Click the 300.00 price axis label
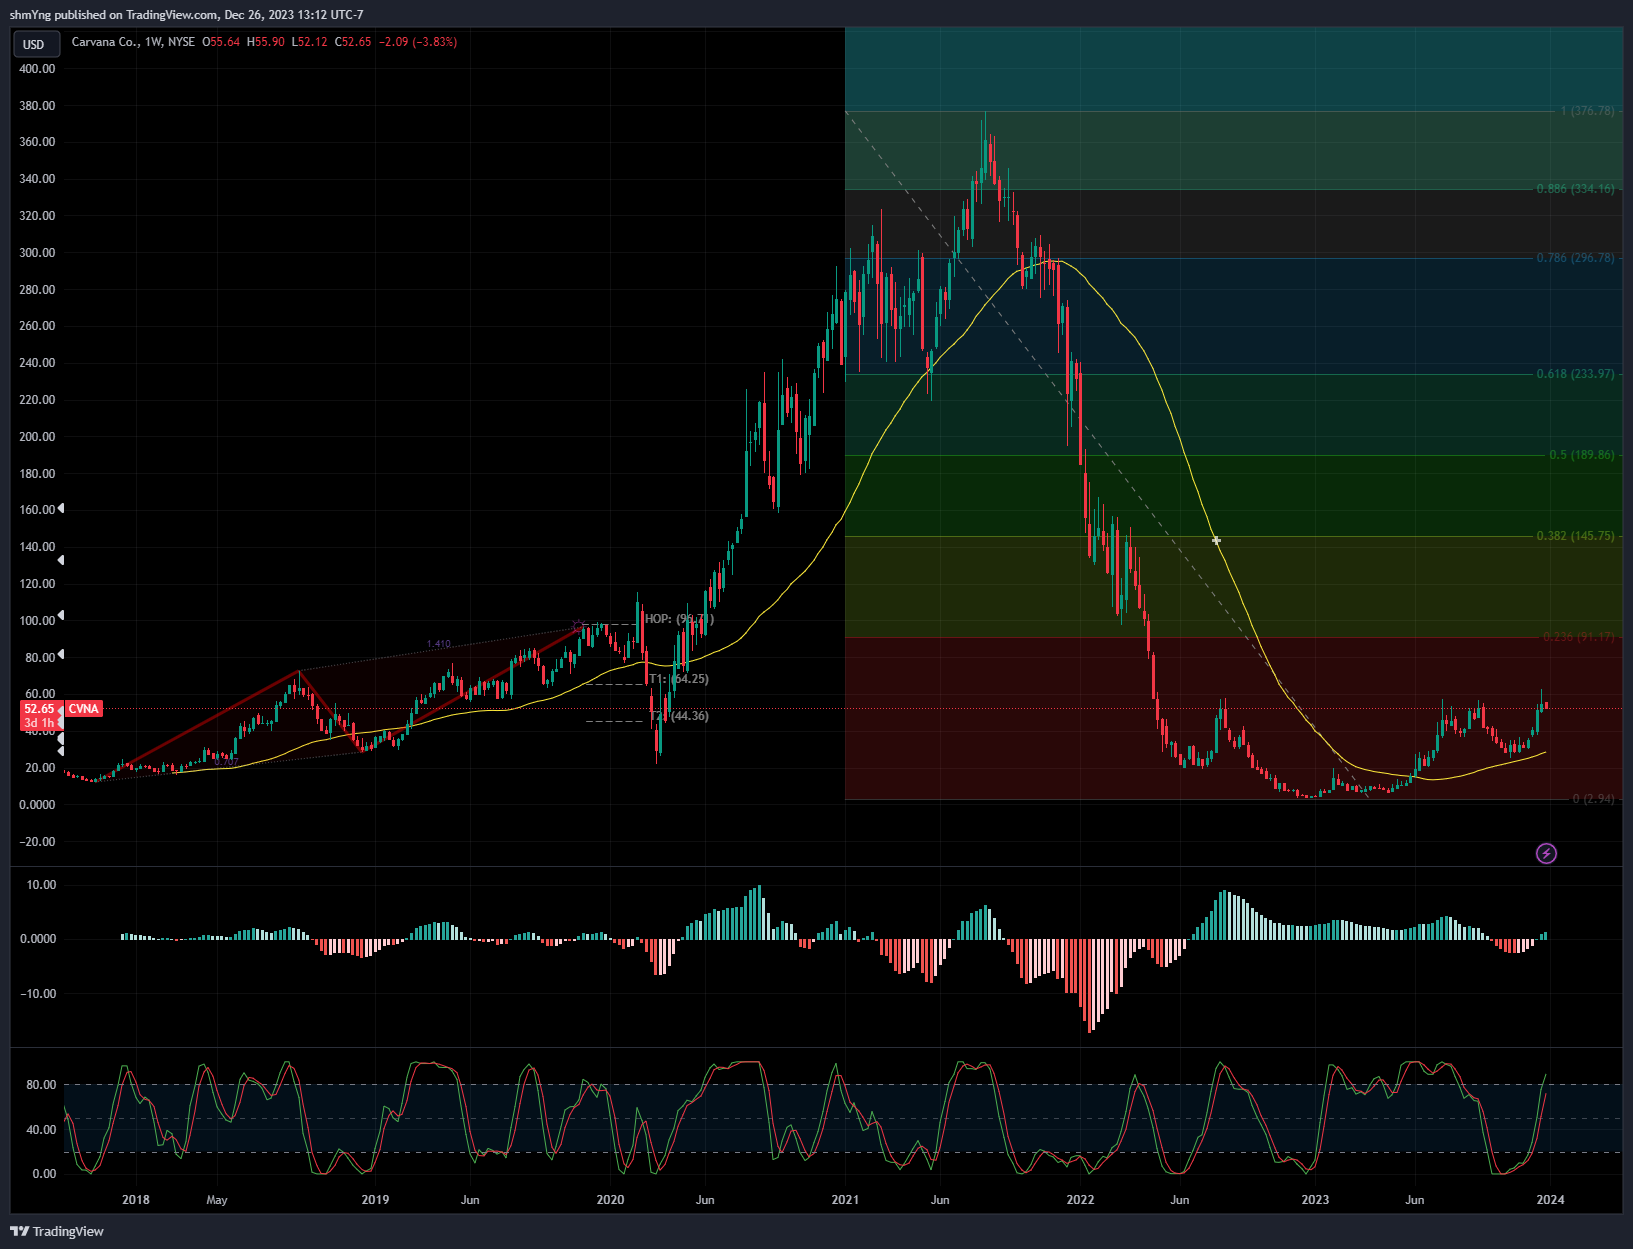The height and width of the screenshot is (1249, 1633). [37, 253]
